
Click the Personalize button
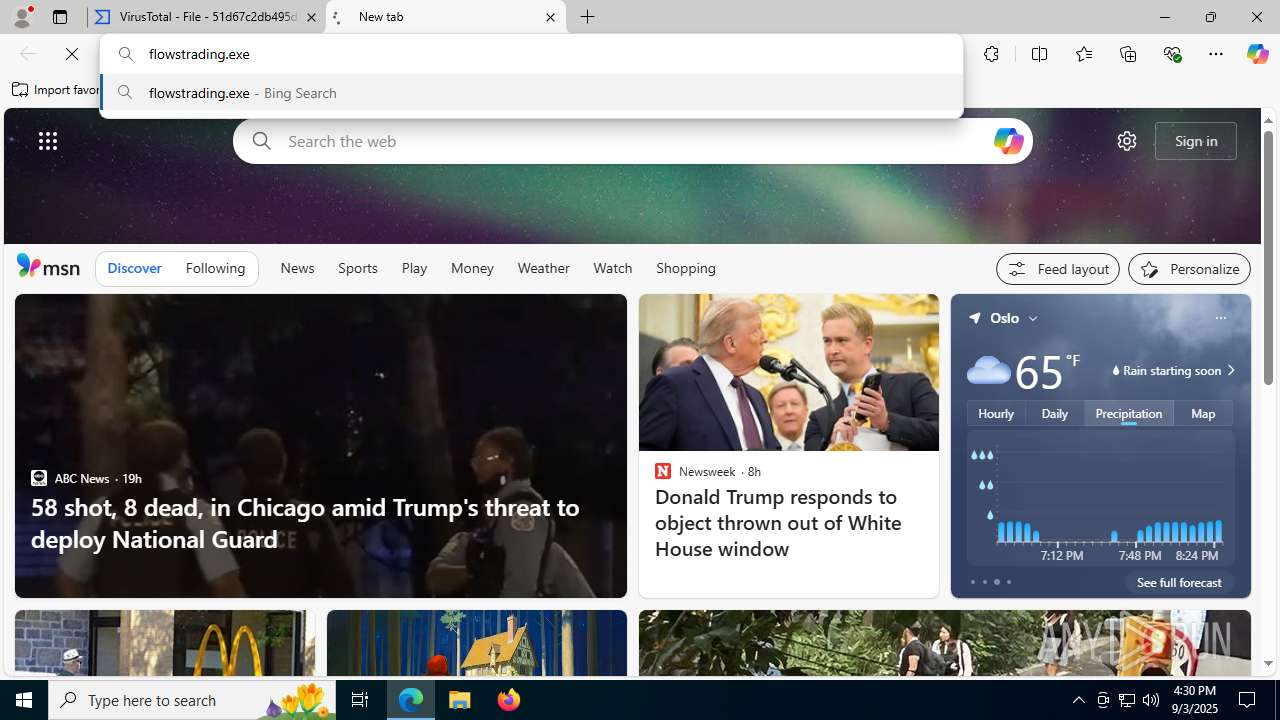click(1189, 269)
